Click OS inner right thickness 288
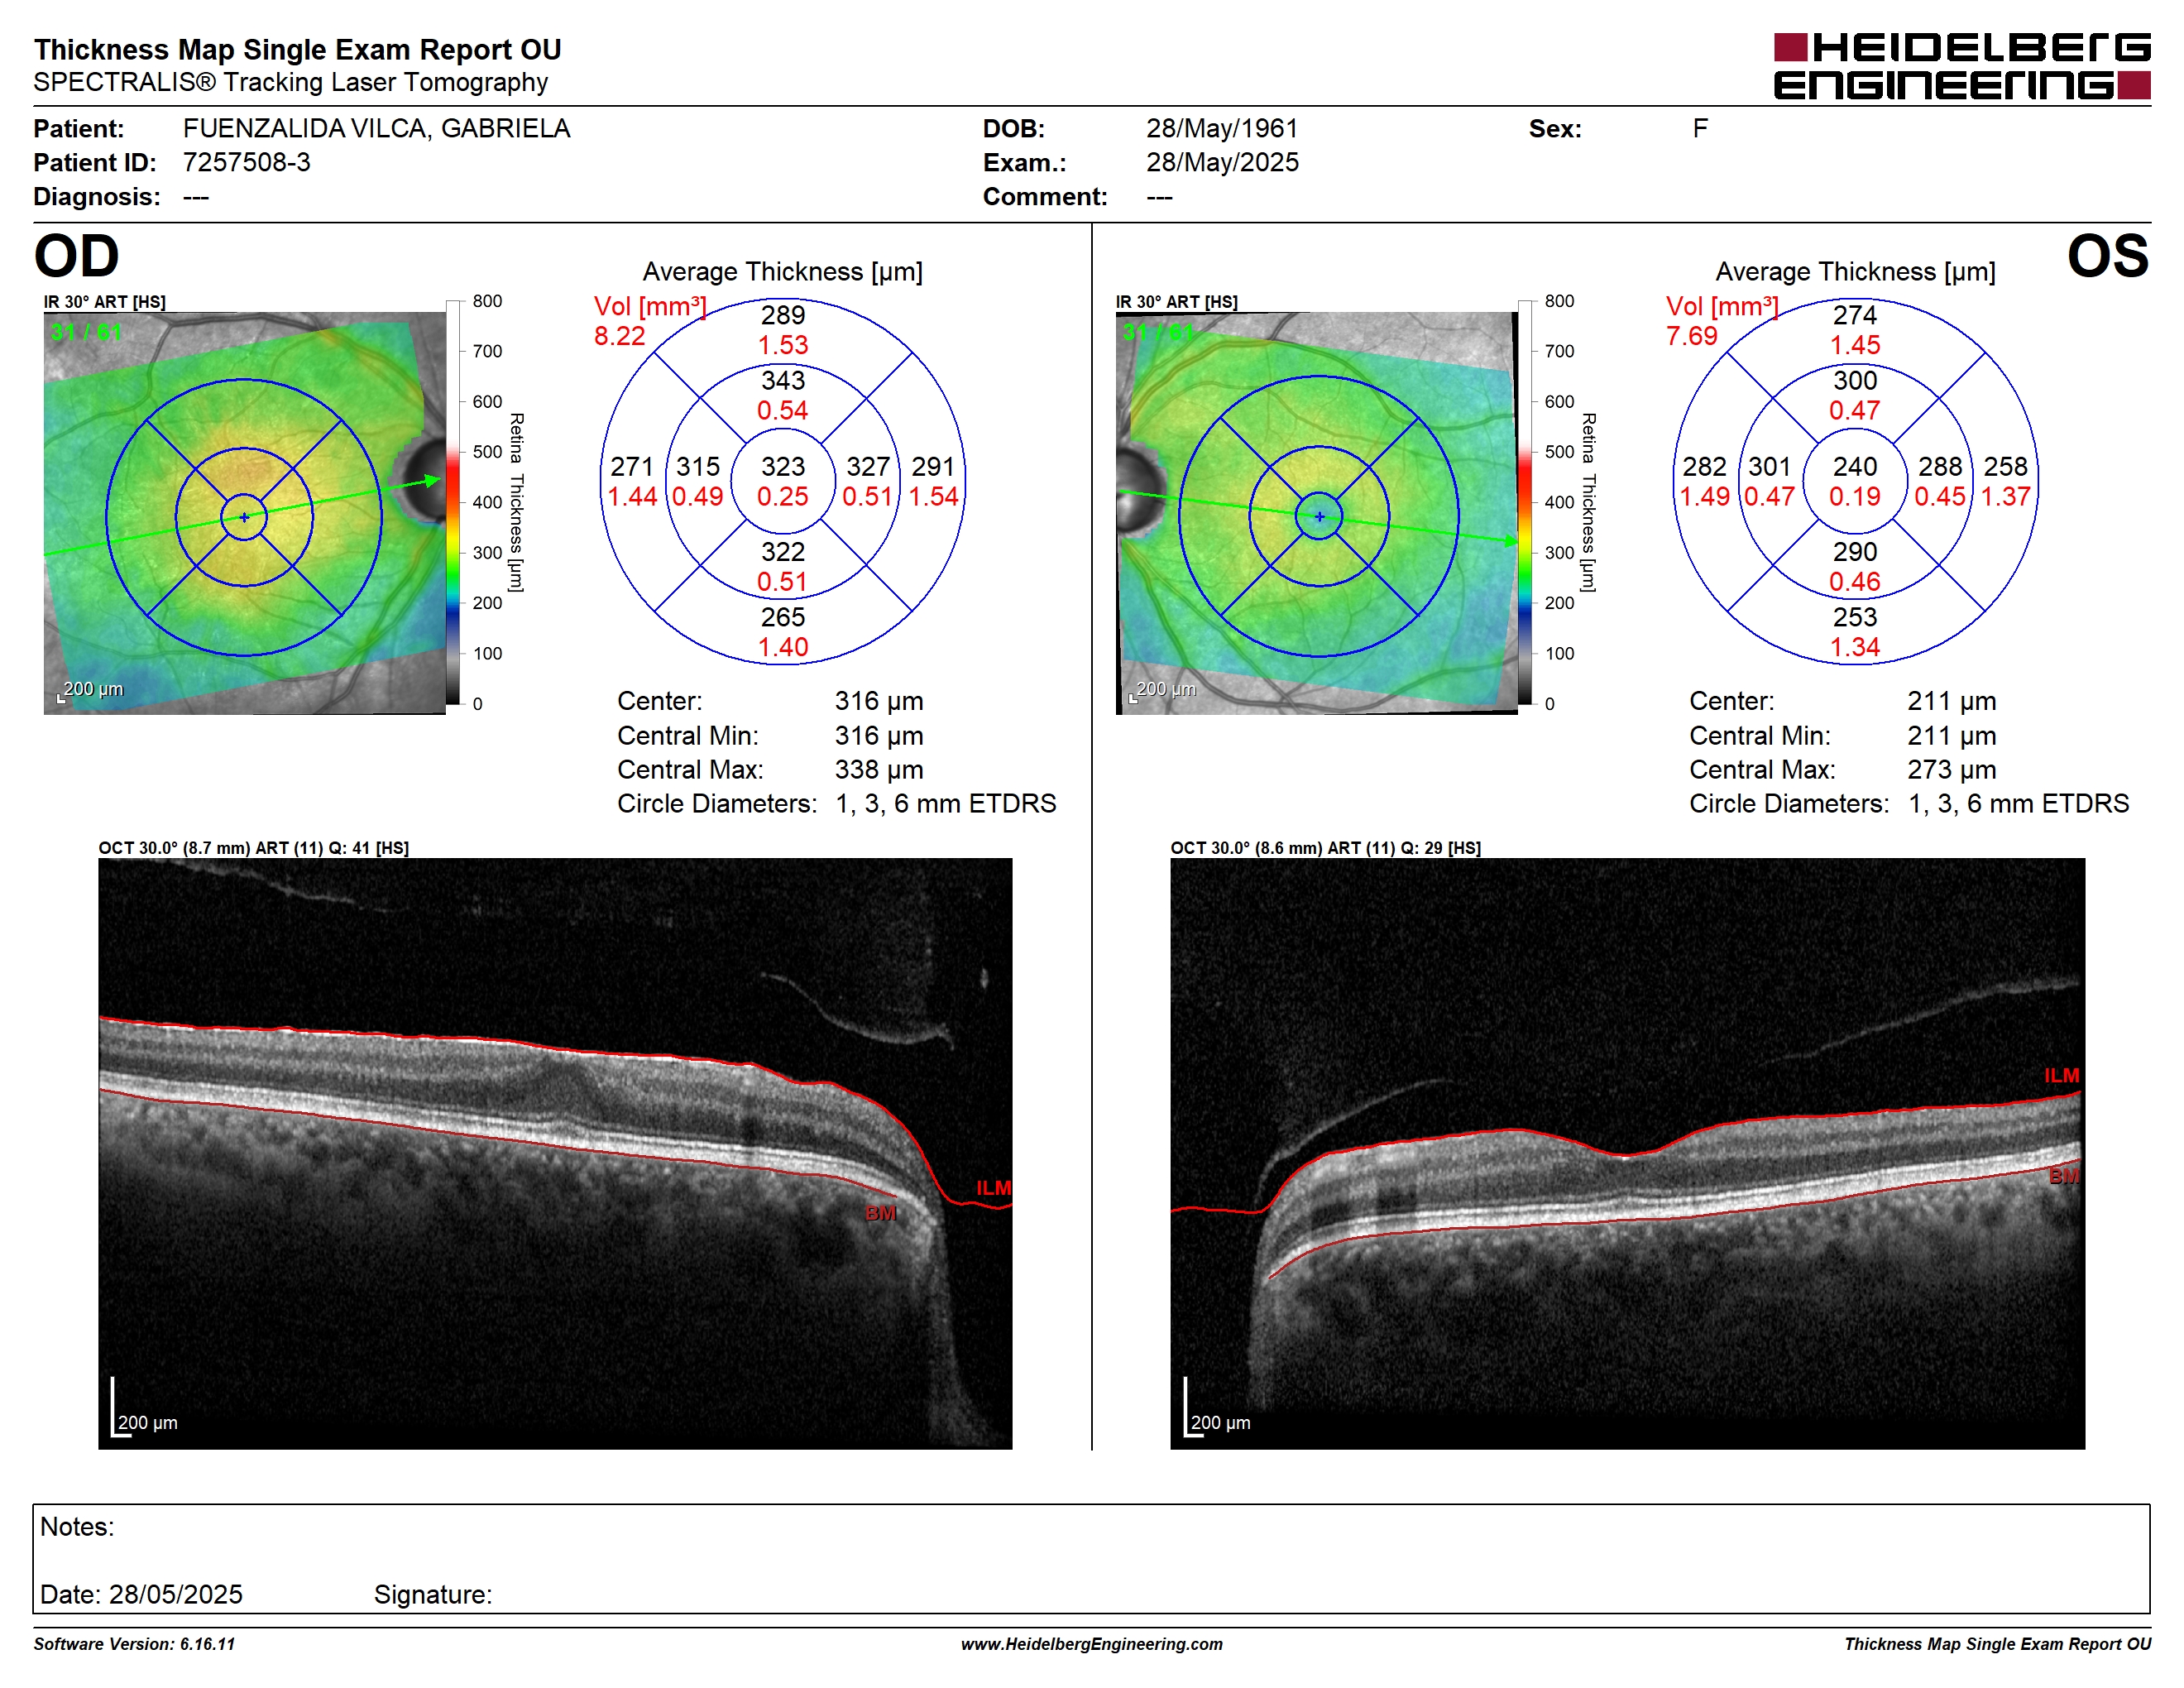 pos(1940,466)
